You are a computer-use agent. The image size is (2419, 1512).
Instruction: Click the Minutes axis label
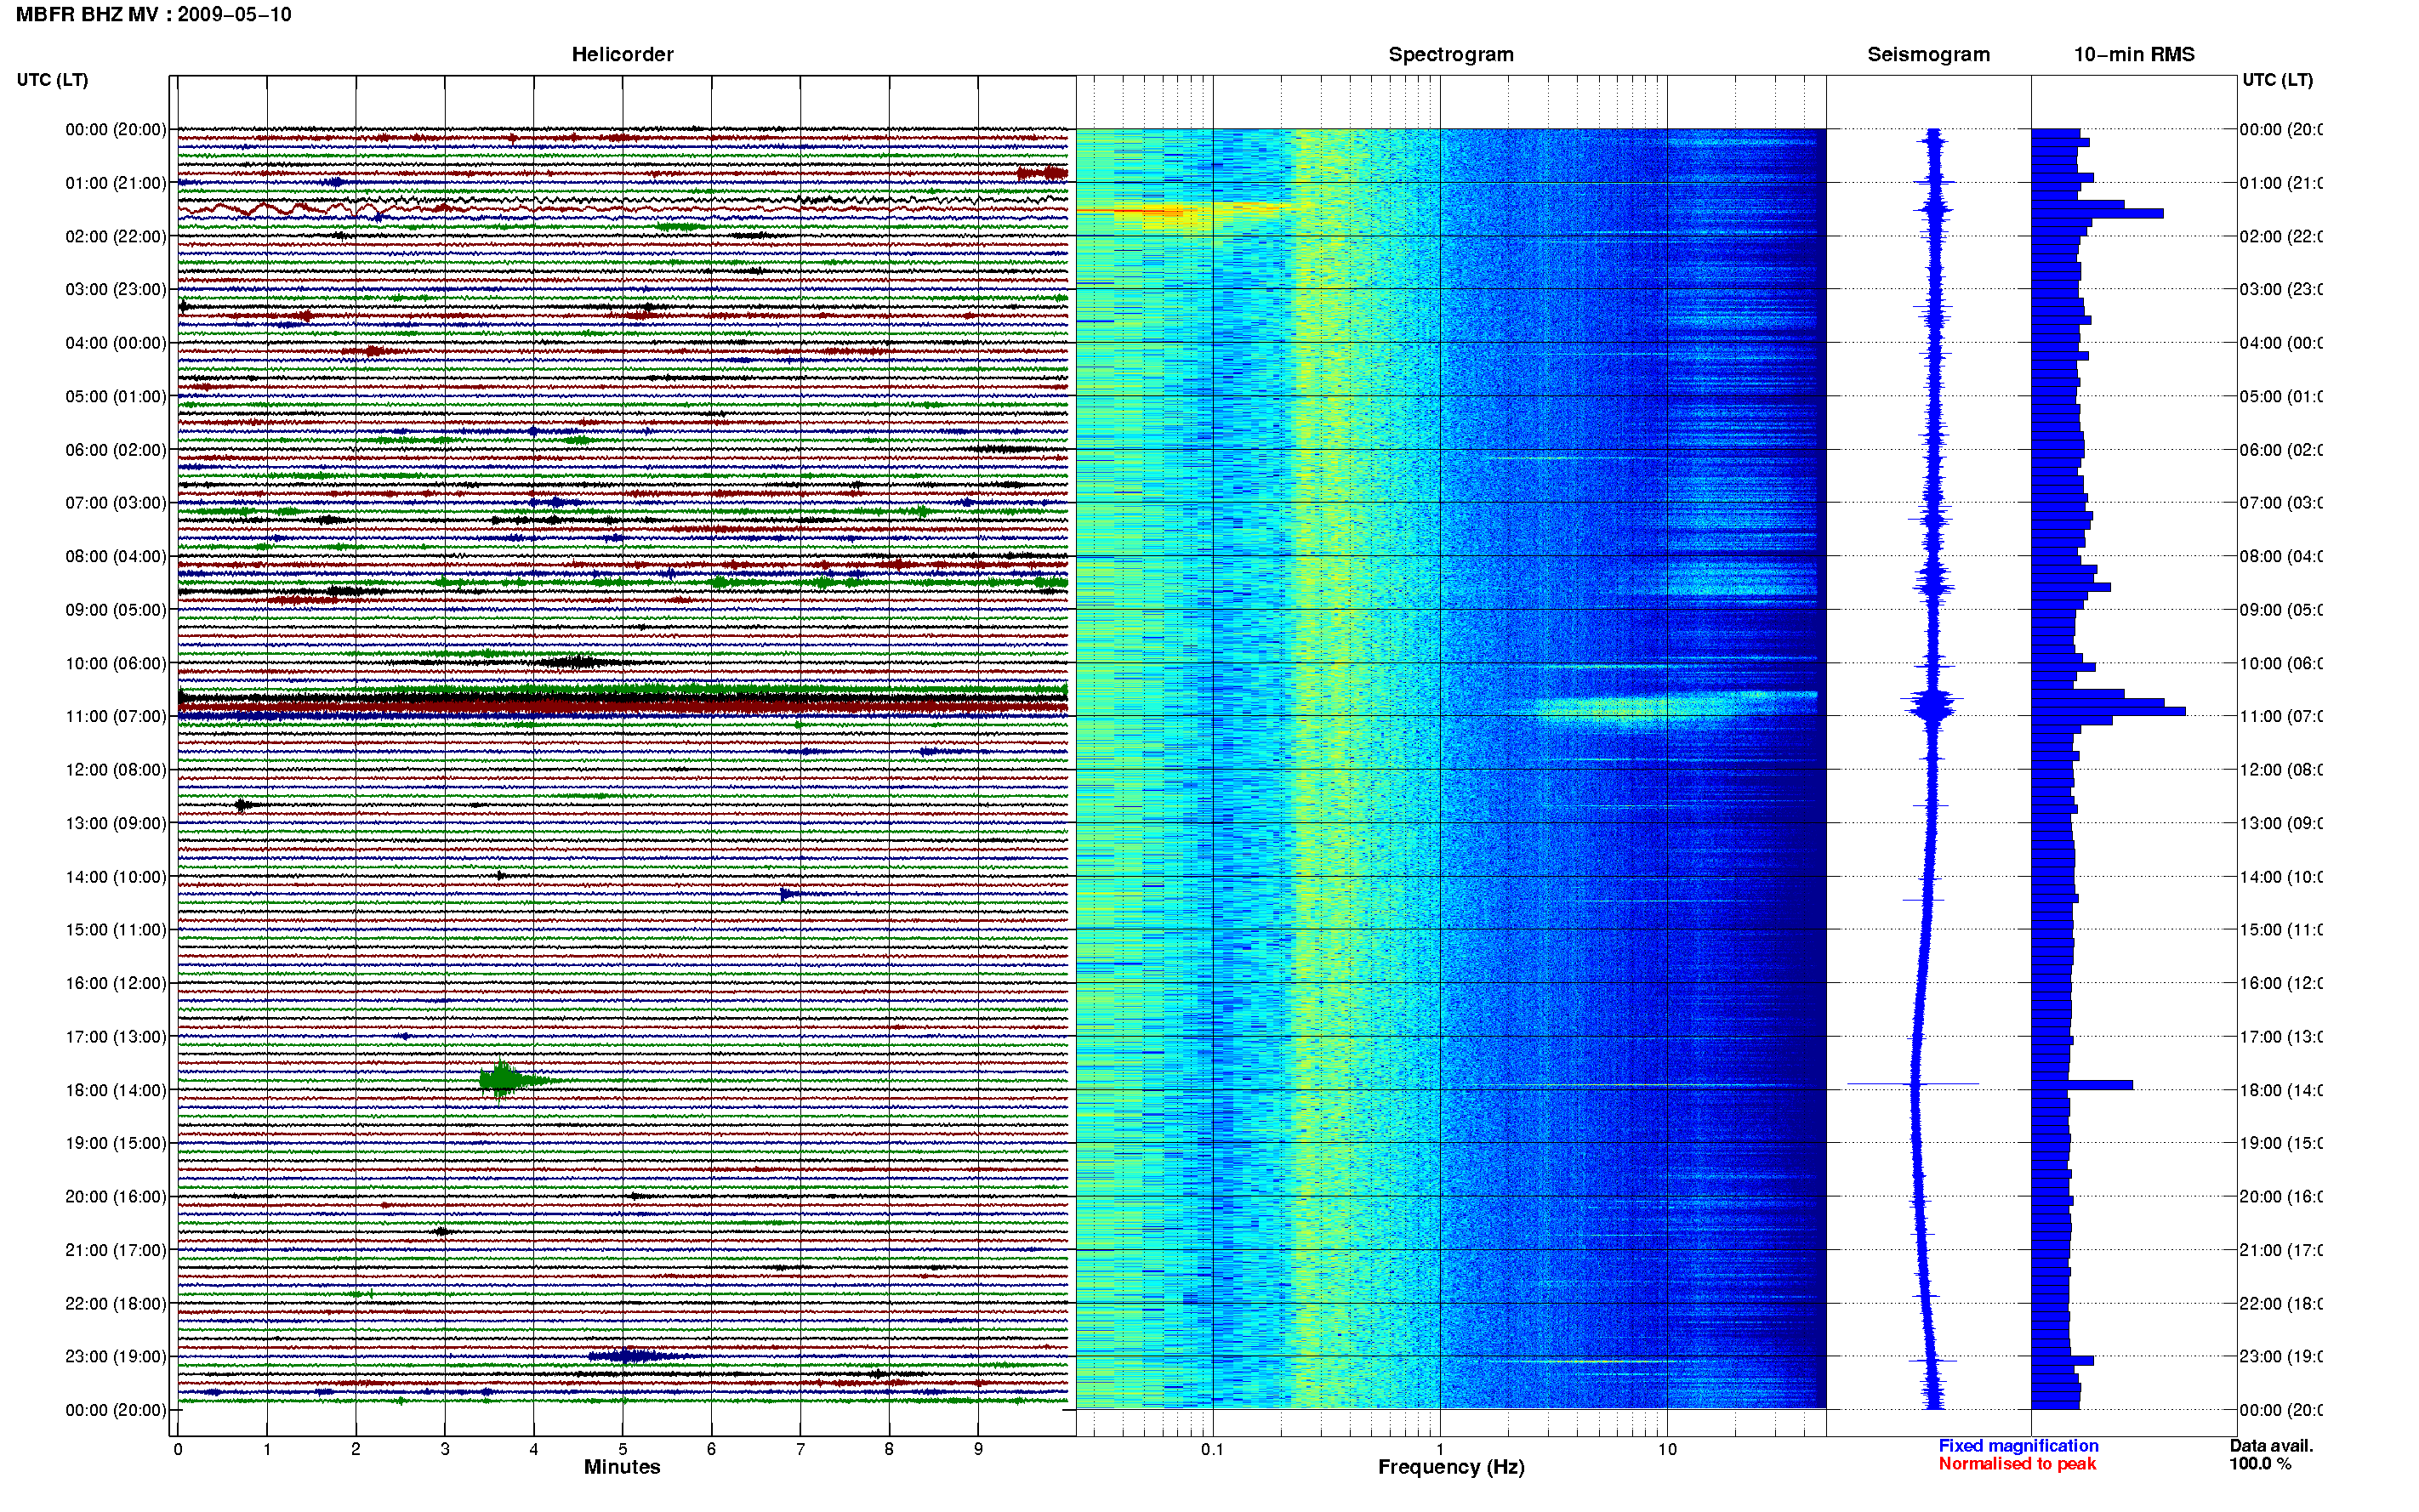click(622, 1467)
